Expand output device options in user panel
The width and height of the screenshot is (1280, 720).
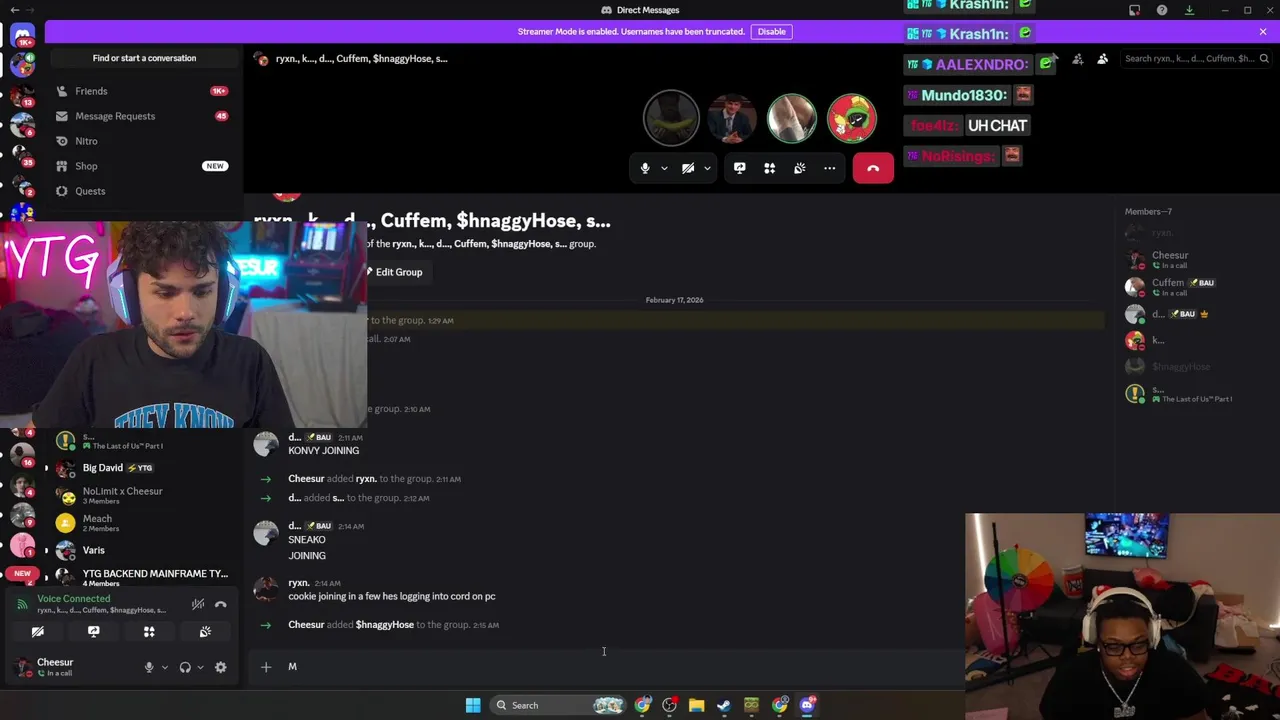point(200,667)
